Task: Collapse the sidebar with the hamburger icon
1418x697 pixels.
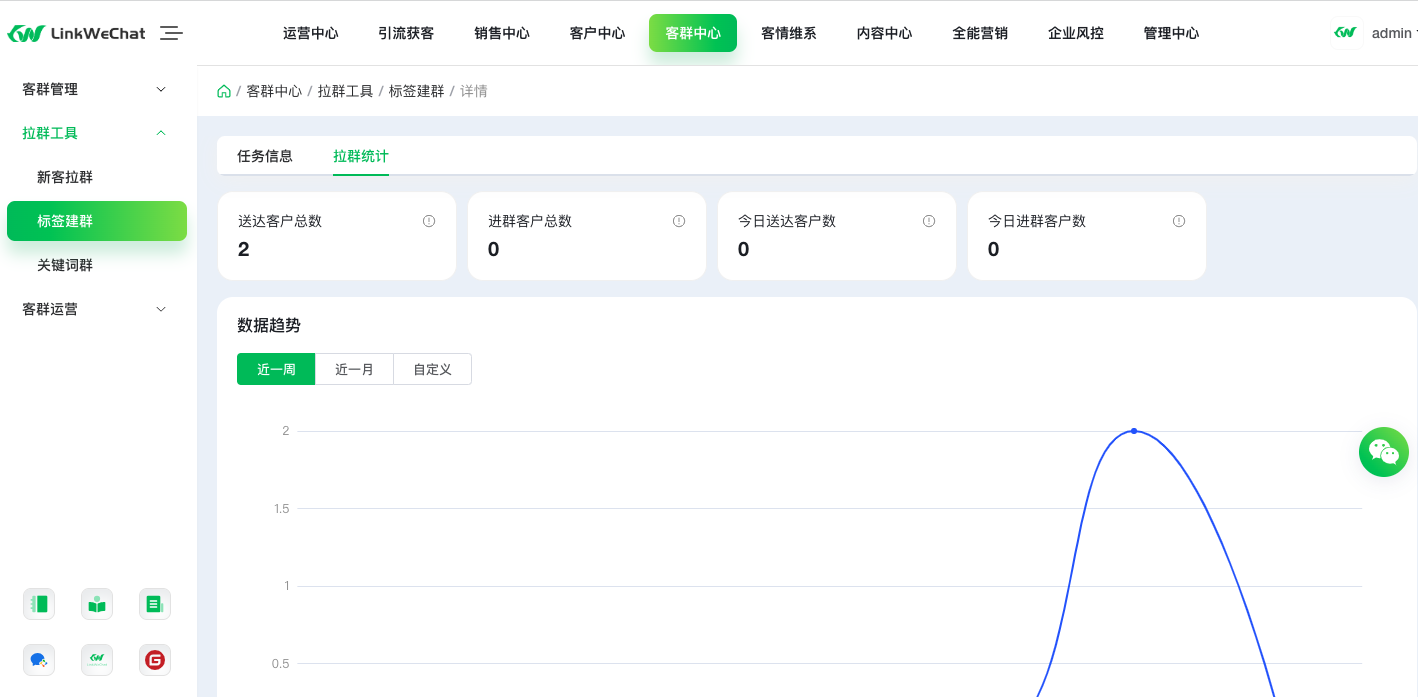Action: click(171, 33)
